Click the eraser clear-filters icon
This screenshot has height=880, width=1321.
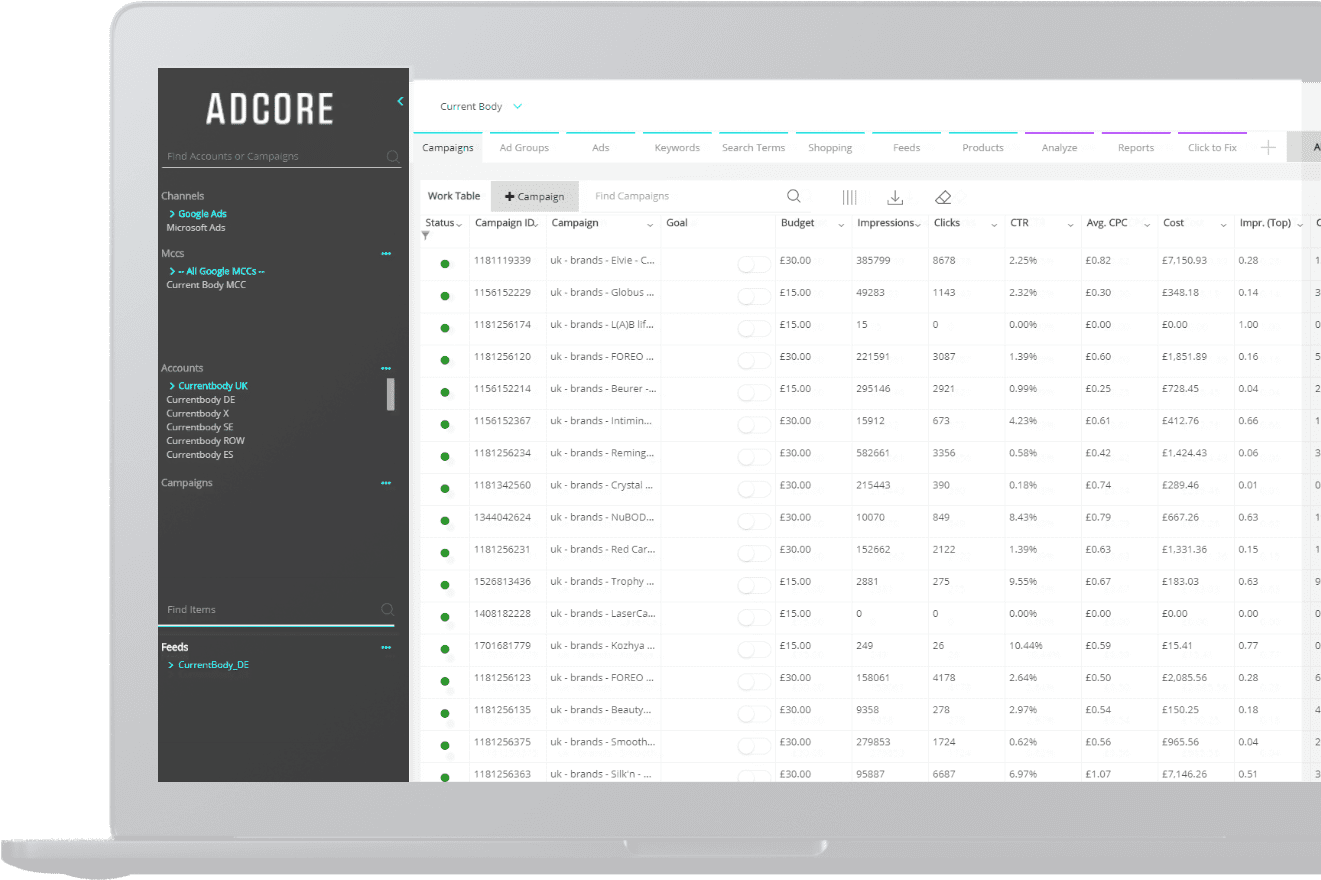pyautogui.click(x=942, y=197)
